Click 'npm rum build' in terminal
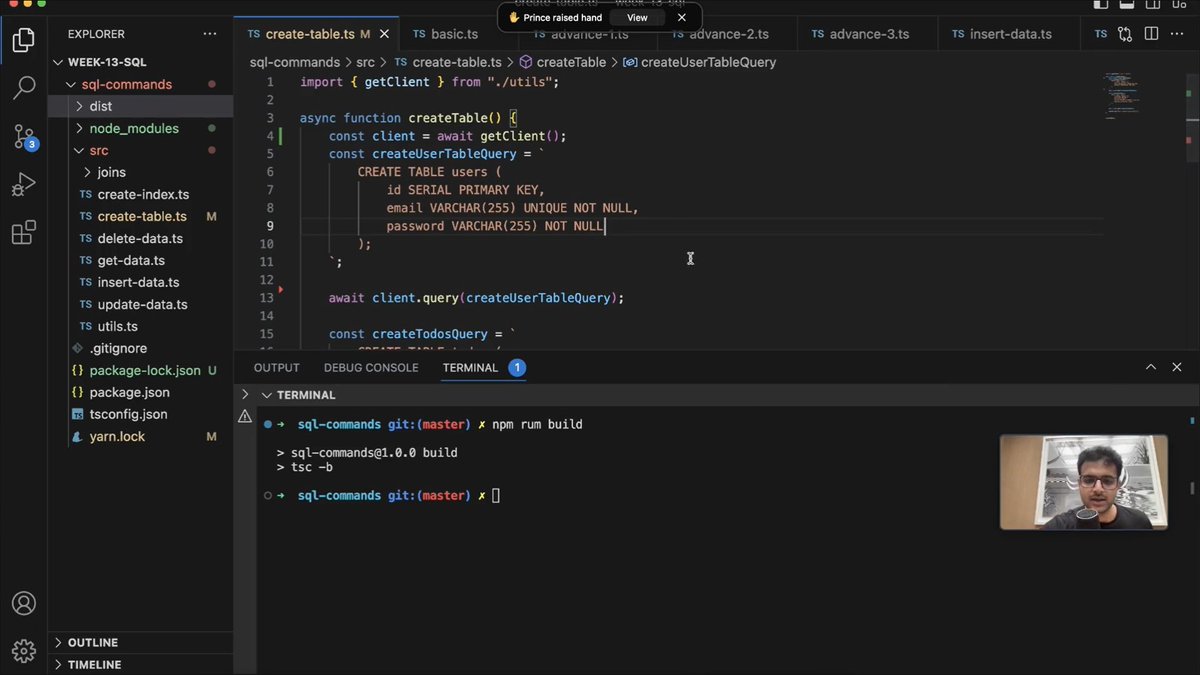The height and width of the screenshot is (675, 1200). [537, 424]
